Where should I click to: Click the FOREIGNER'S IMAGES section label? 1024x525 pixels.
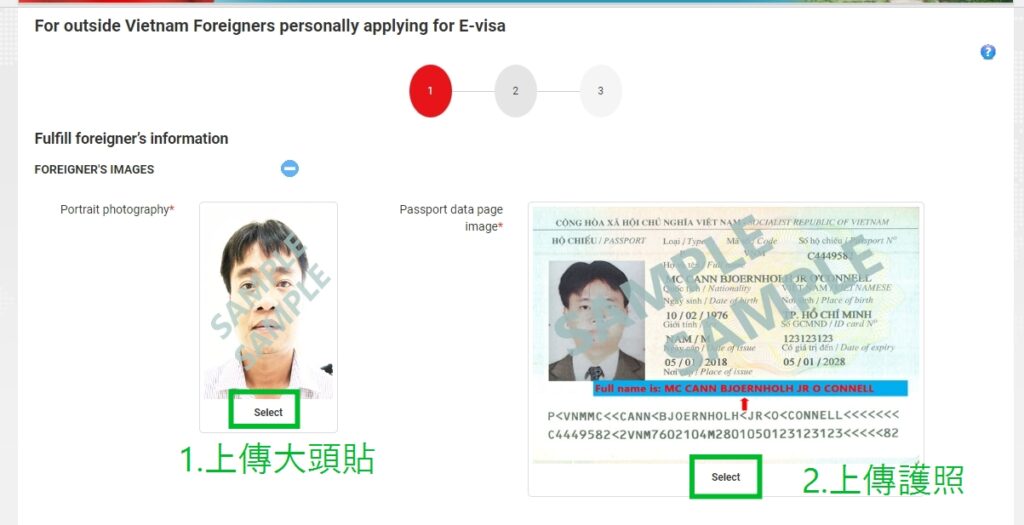tap(94, 169)
